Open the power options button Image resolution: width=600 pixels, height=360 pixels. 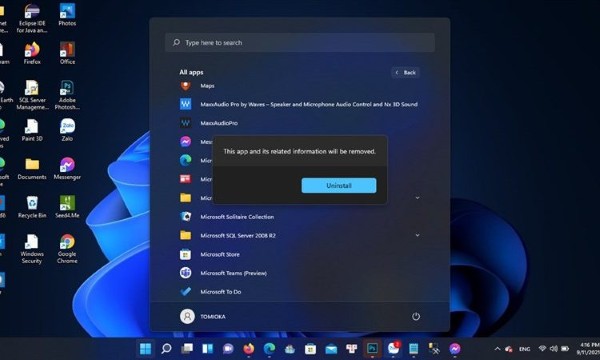(x=416, y=316)
